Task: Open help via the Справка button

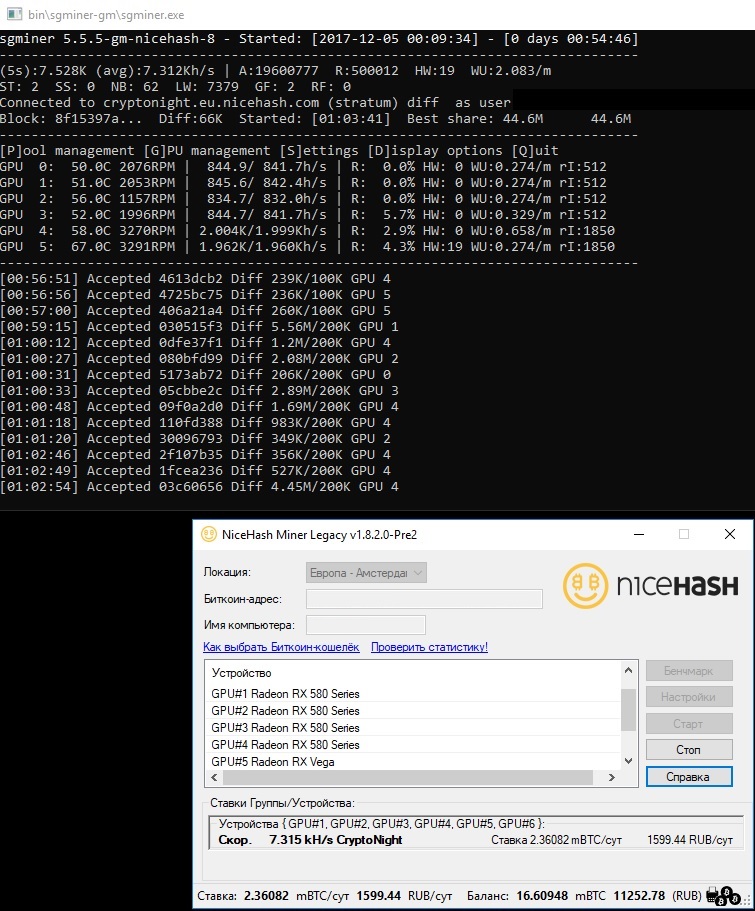Action: point(689,777)
